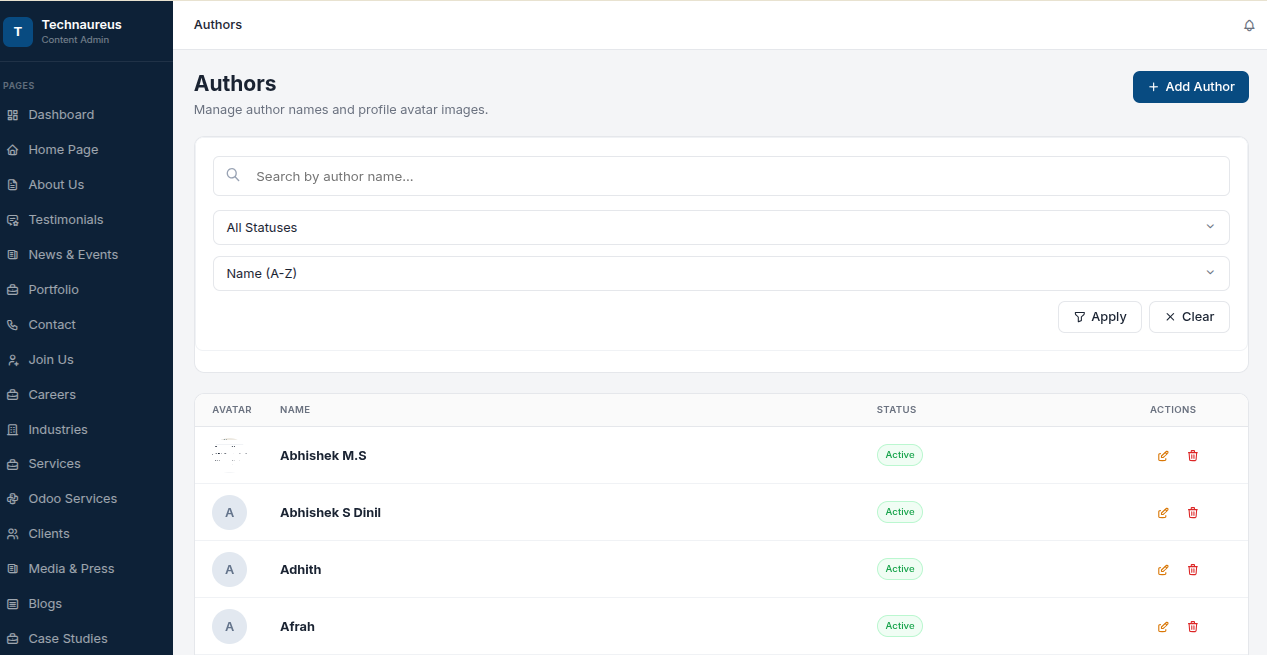Click the Contact phone icon
Viewport: 1267px width, 655px height.
[x=13, y=325]
